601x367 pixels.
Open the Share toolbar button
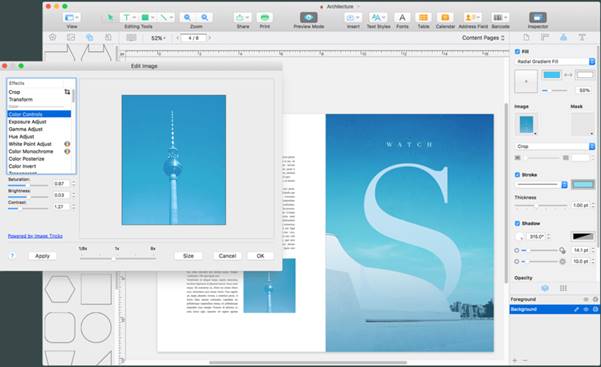point(242,18)
